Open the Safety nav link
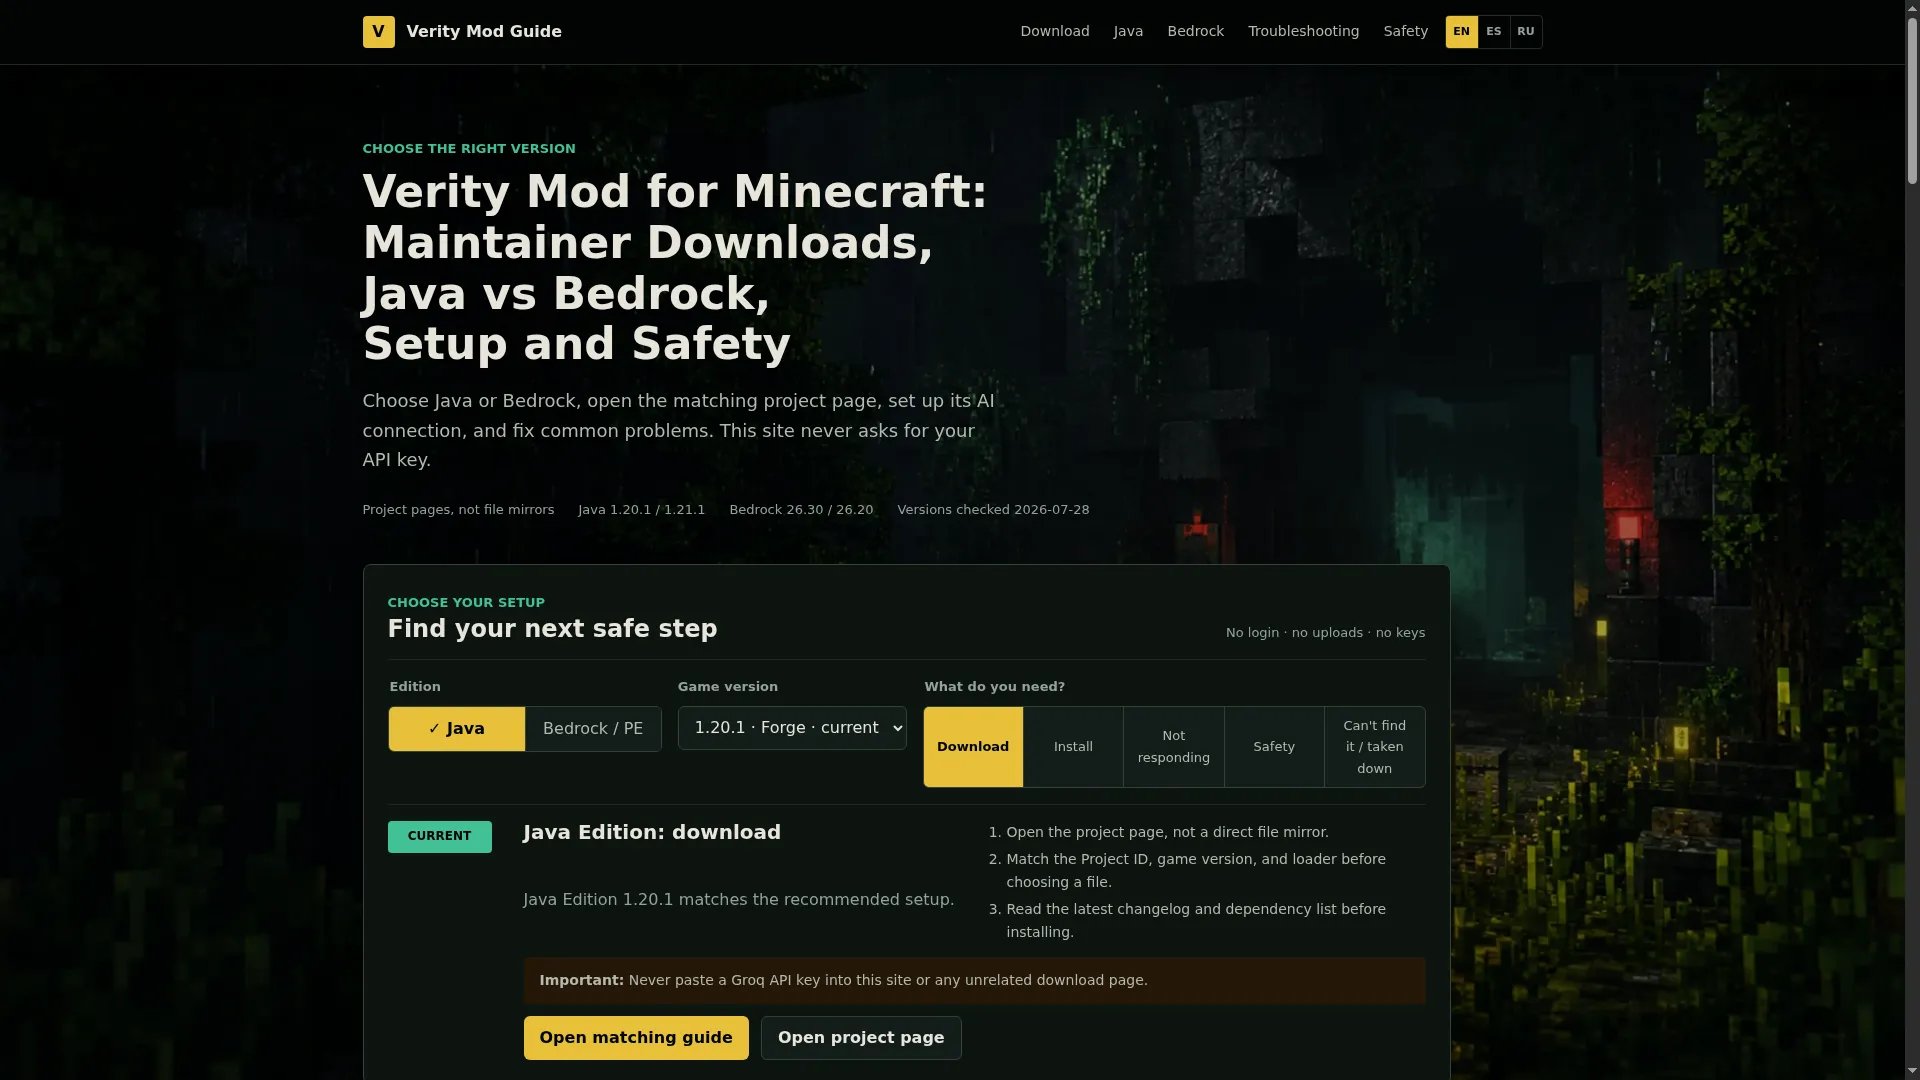 1405,32
